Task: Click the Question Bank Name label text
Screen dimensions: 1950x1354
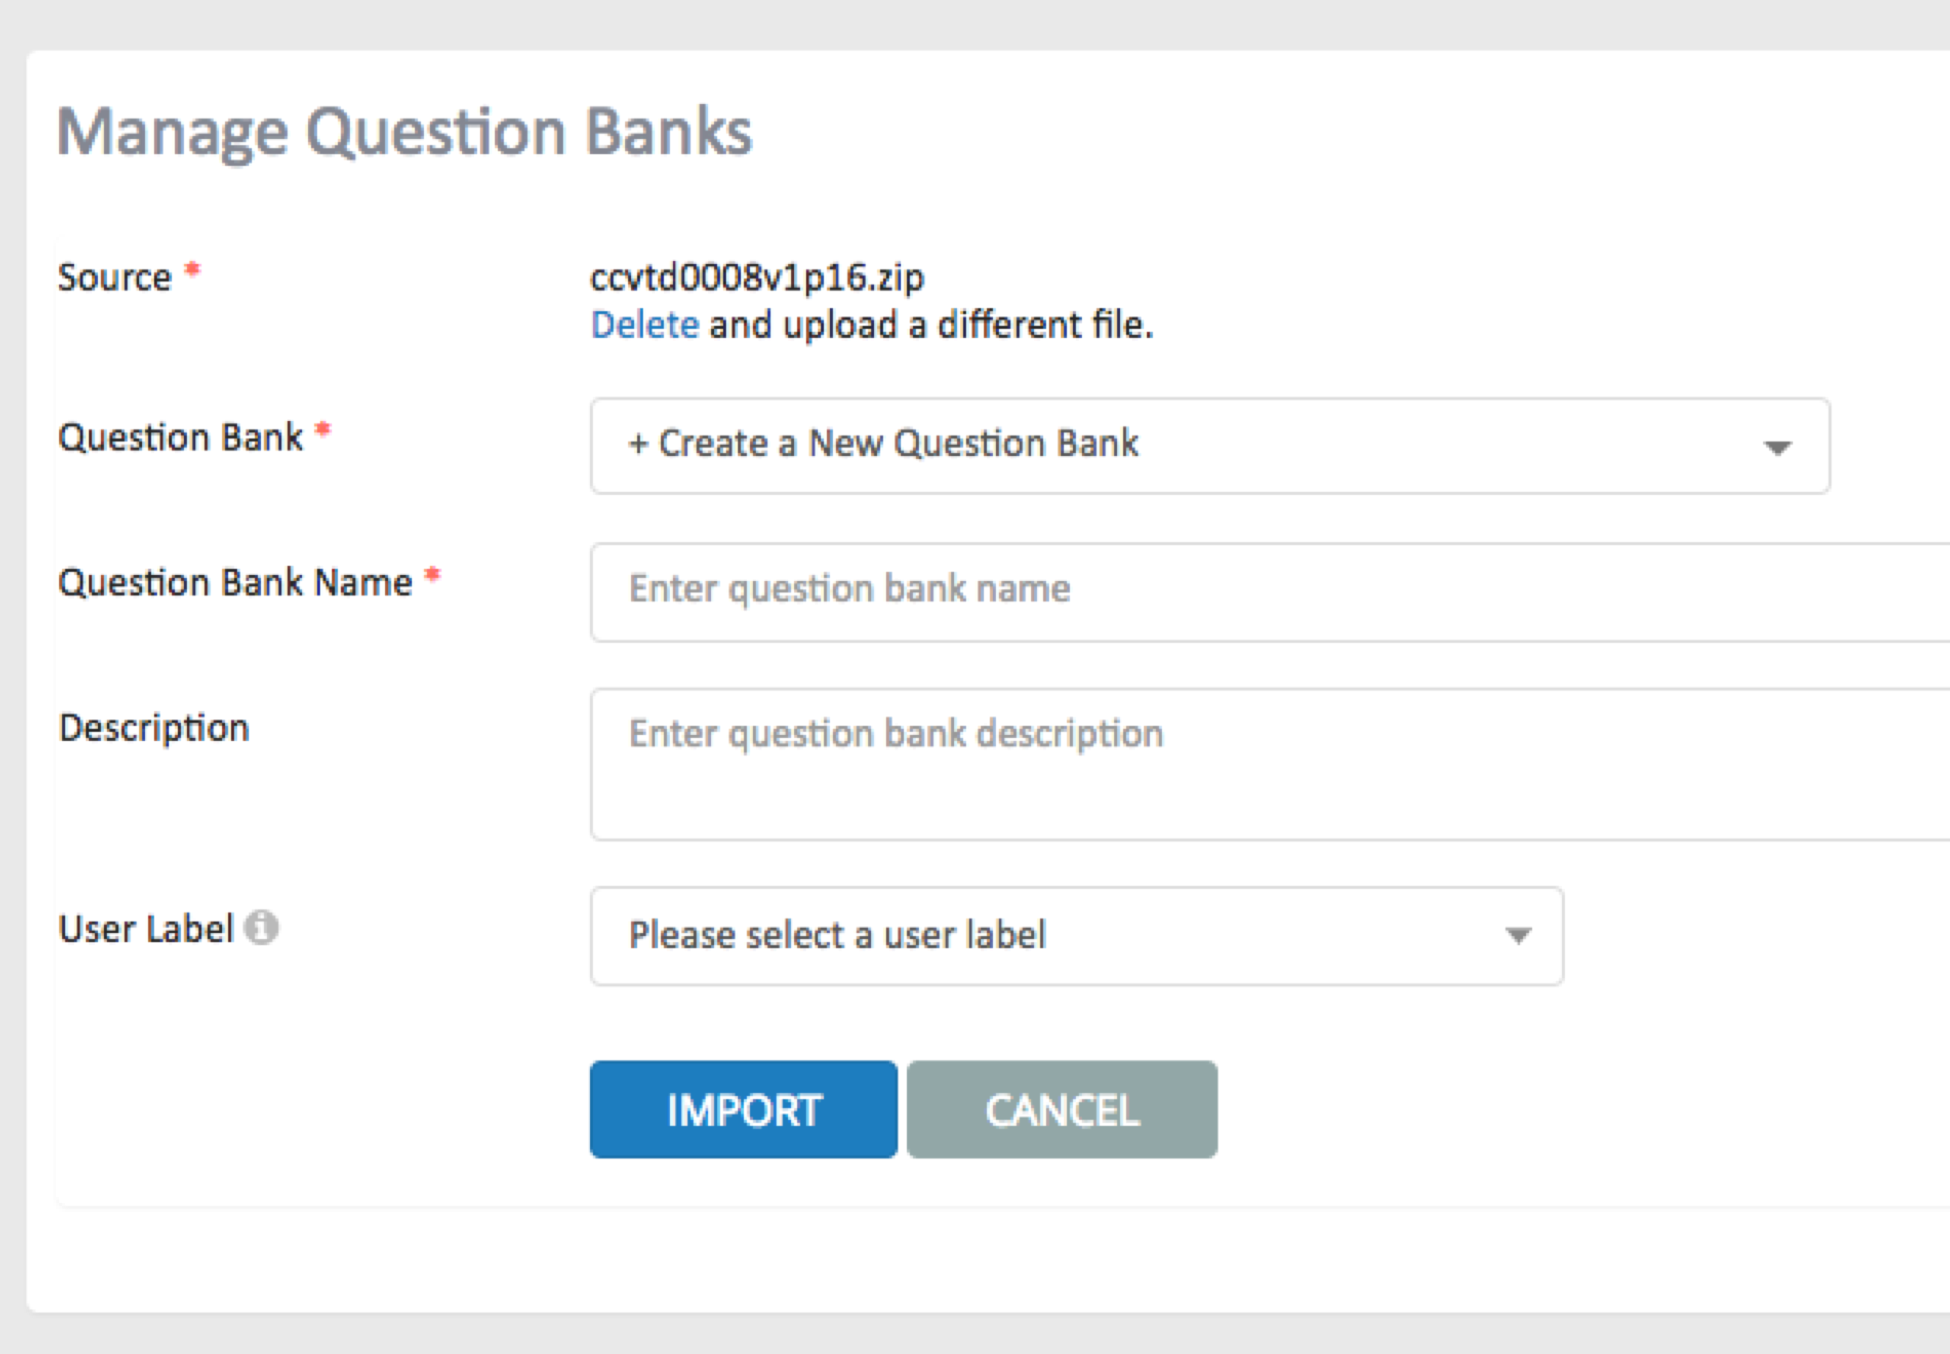Action: pos(235,582)
